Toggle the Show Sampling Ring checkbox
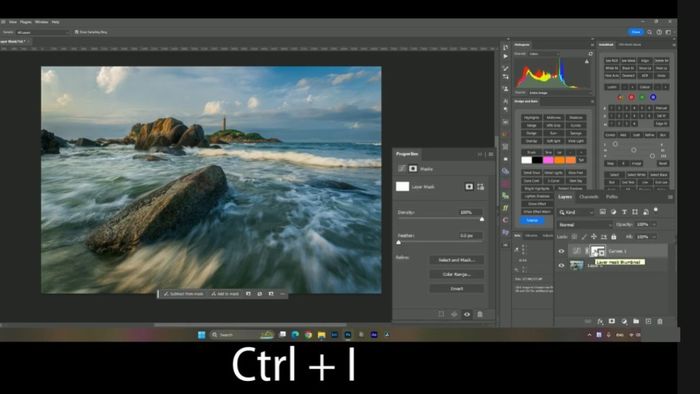 pyautogui.click(x=77, y=32)
